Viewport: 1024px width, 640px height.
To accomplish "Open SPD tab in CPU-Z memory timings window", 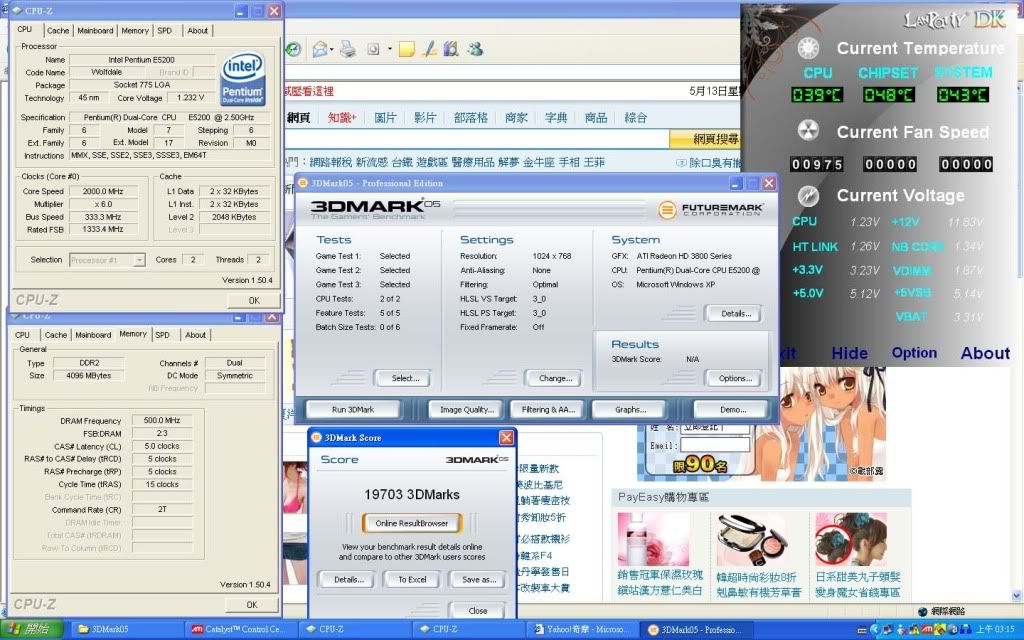I will (163, 335).
